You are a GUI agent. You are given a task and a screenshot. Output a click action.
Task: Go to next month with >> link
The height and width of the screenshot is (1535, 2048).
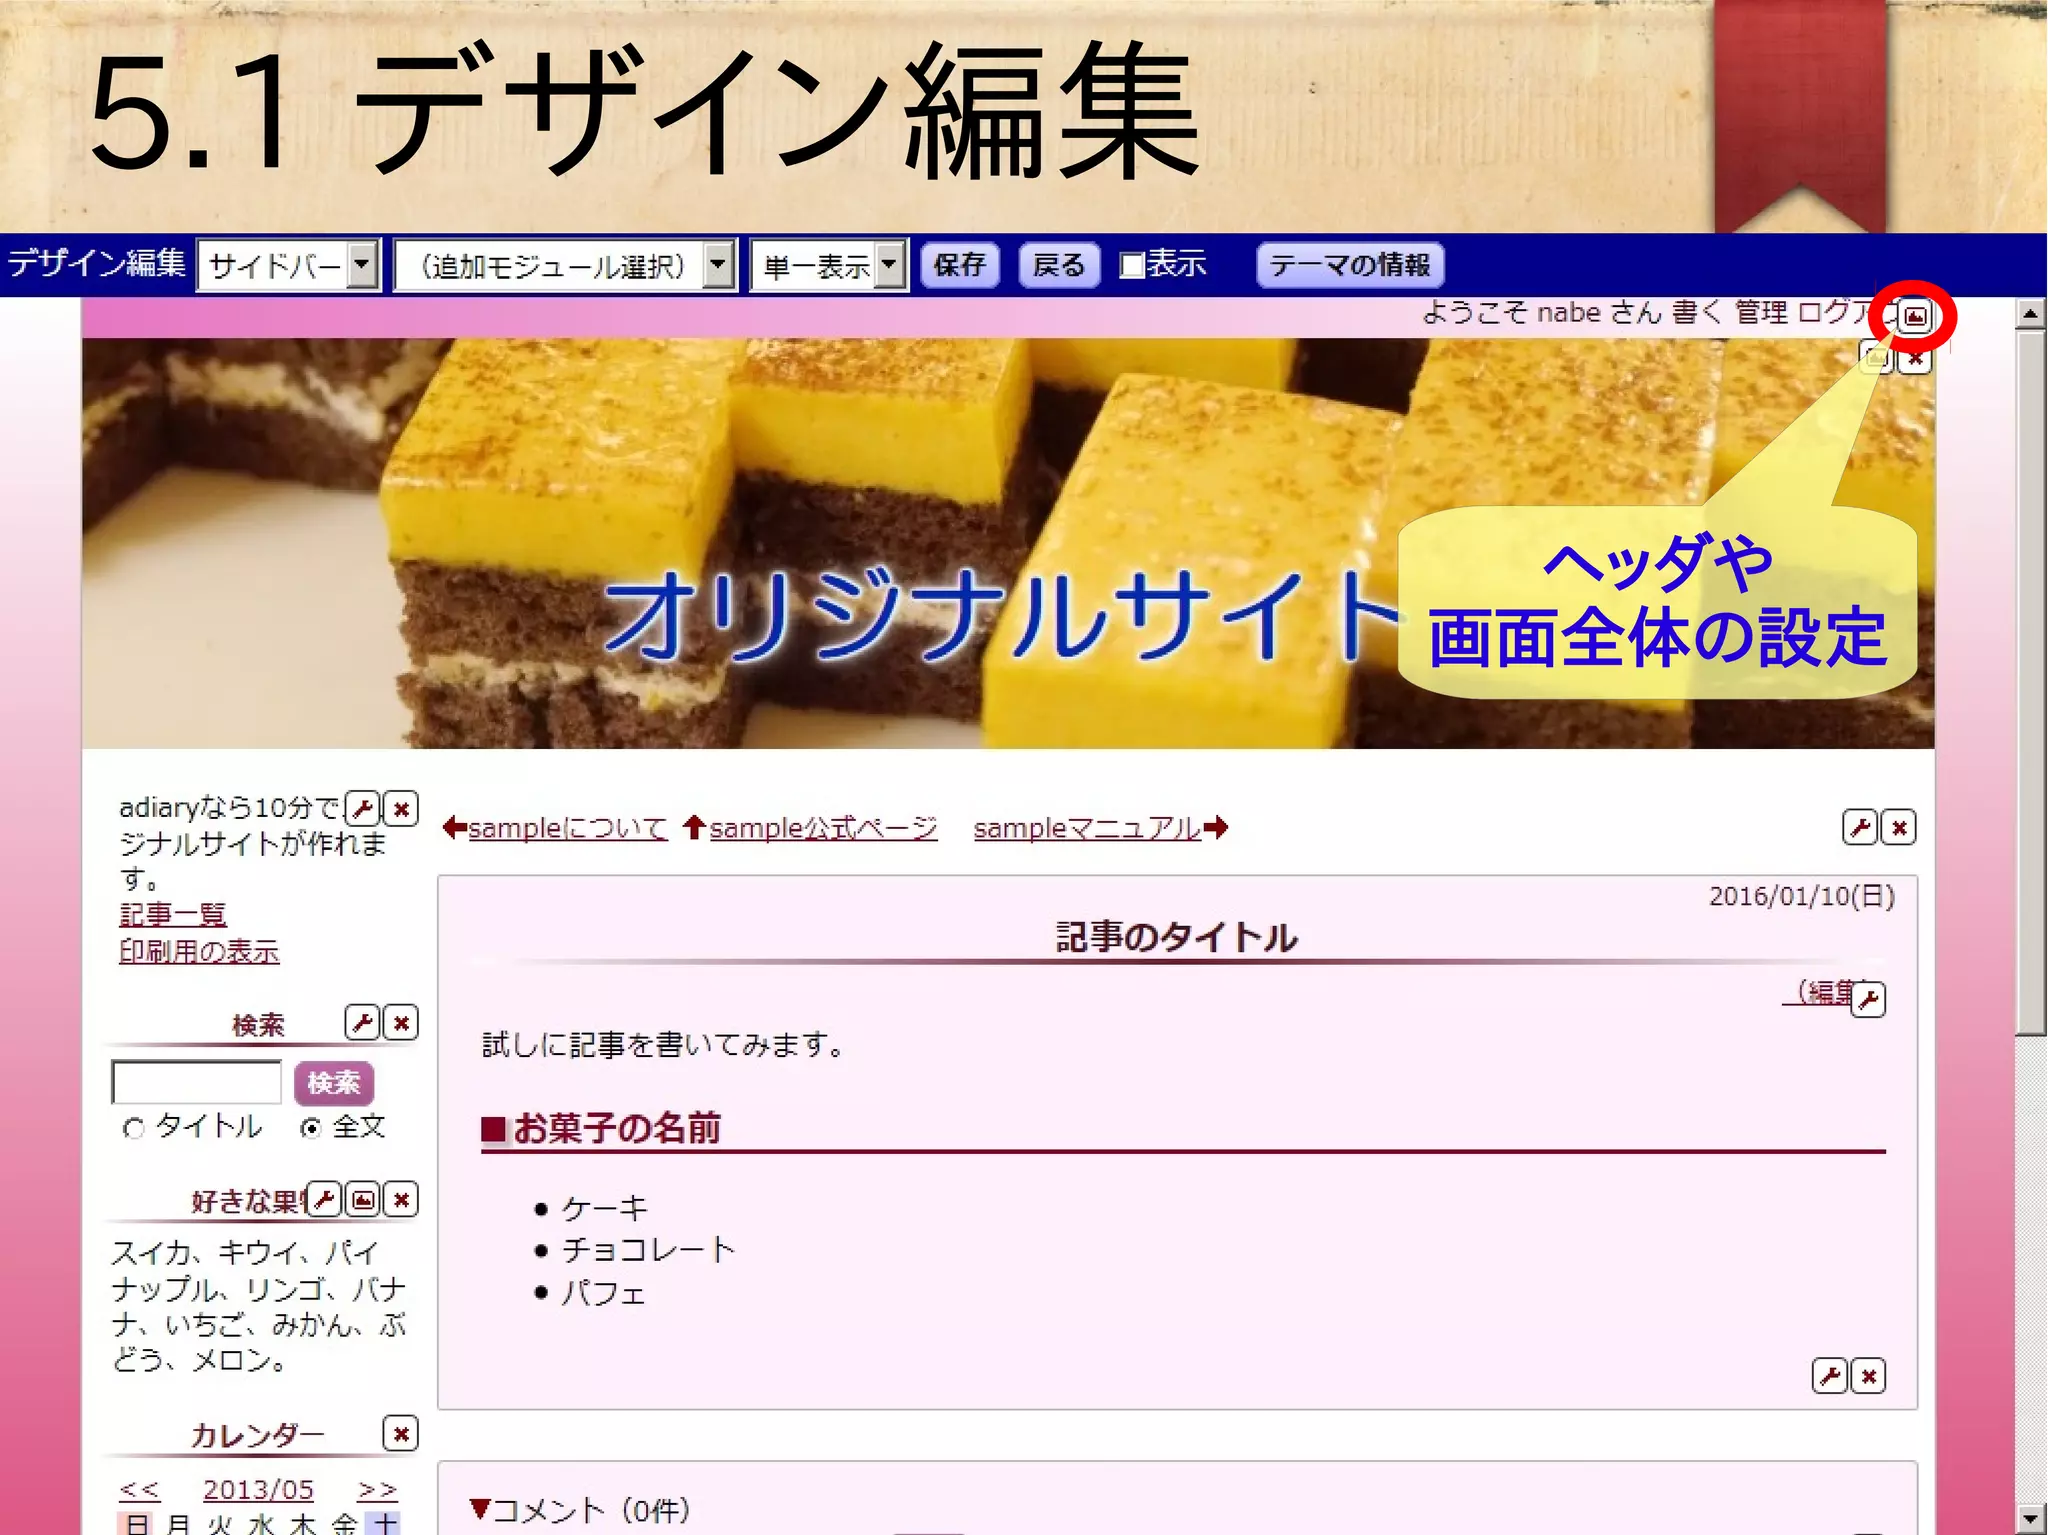pyautogui.click(x=377, y=1490)
